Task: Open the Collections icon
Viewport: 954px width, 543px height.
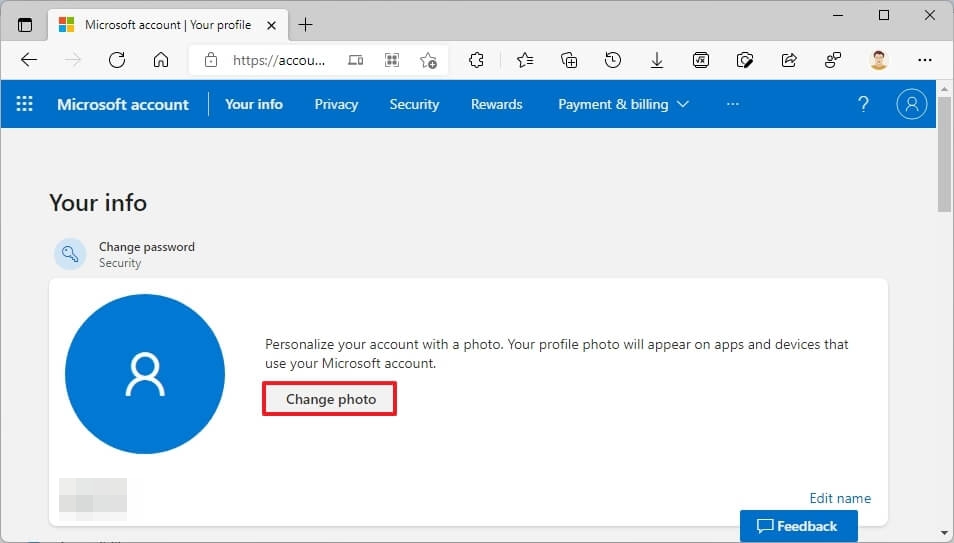Action: click(569, 60)
